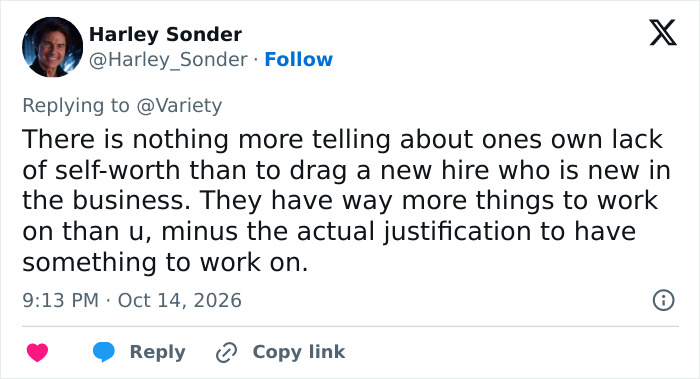Screen dimensions: 700x379
Task: Click the blue speech bubble reply icon
Action: point(104,352)
